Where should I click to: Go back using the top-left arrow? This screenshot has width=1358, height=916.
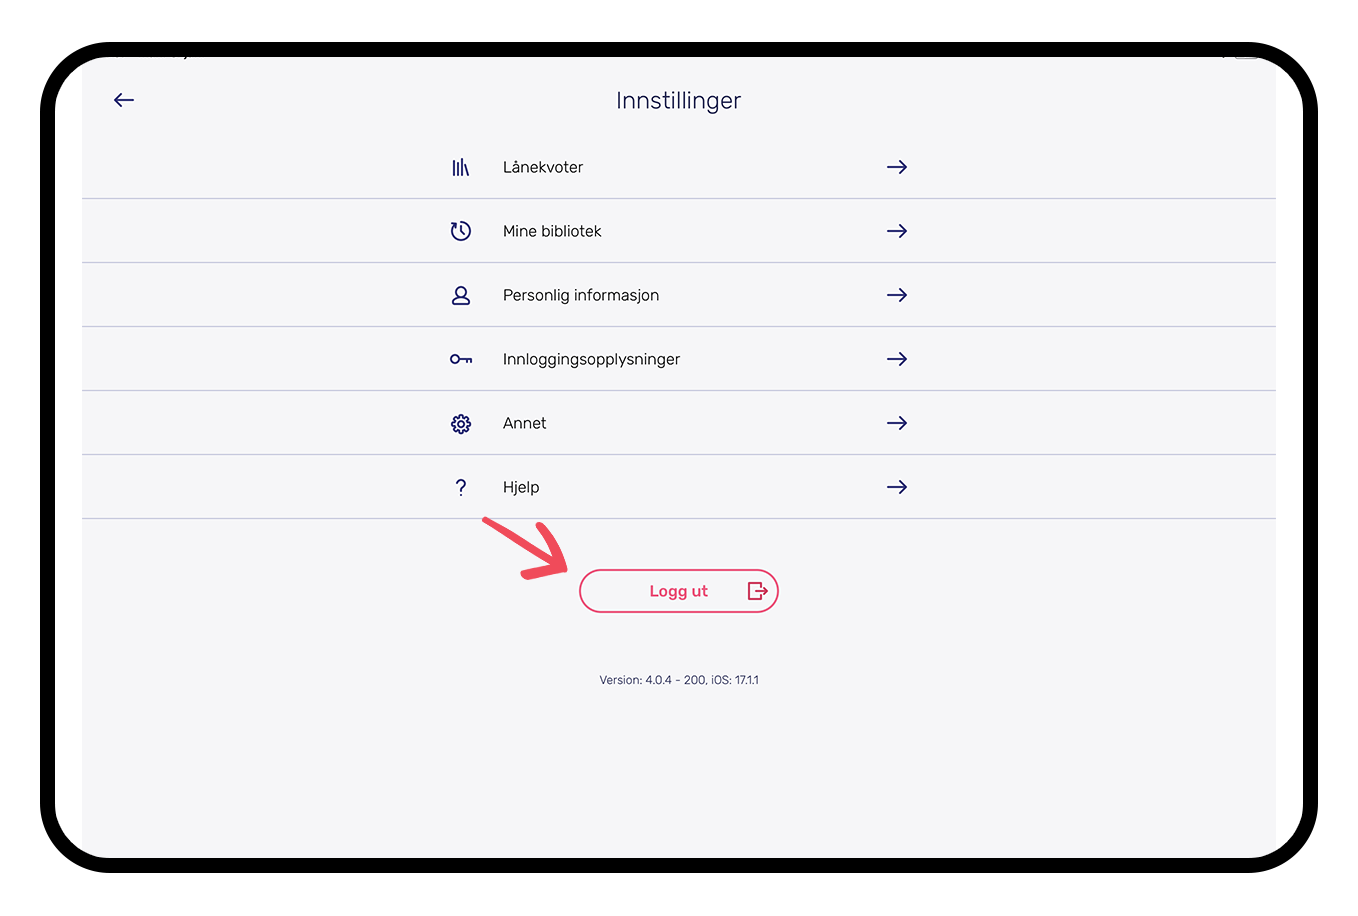(x=124, y=100)
